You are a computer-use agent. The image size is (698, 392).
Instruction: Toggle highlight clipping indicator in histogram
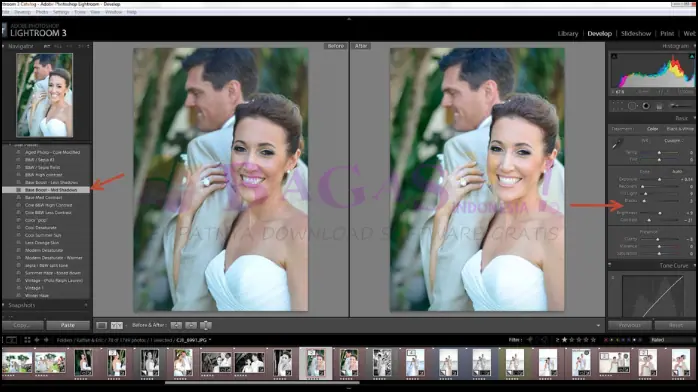tap(692, 57)
